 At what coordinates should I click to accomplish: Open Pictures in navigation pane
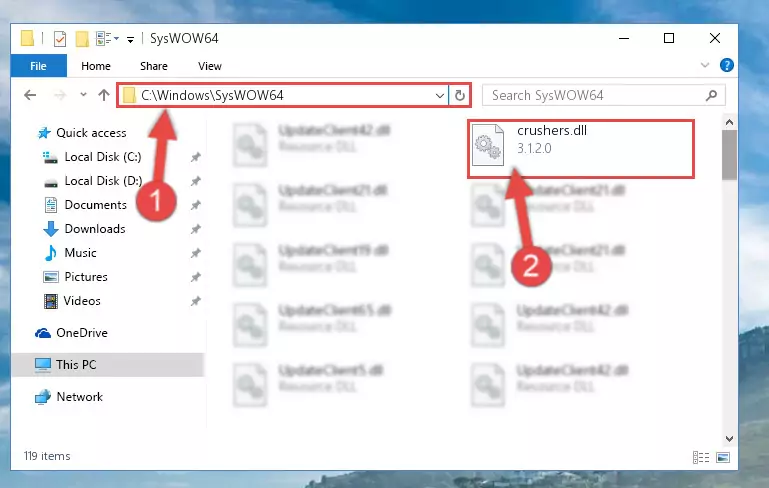(x=86, y=277)
